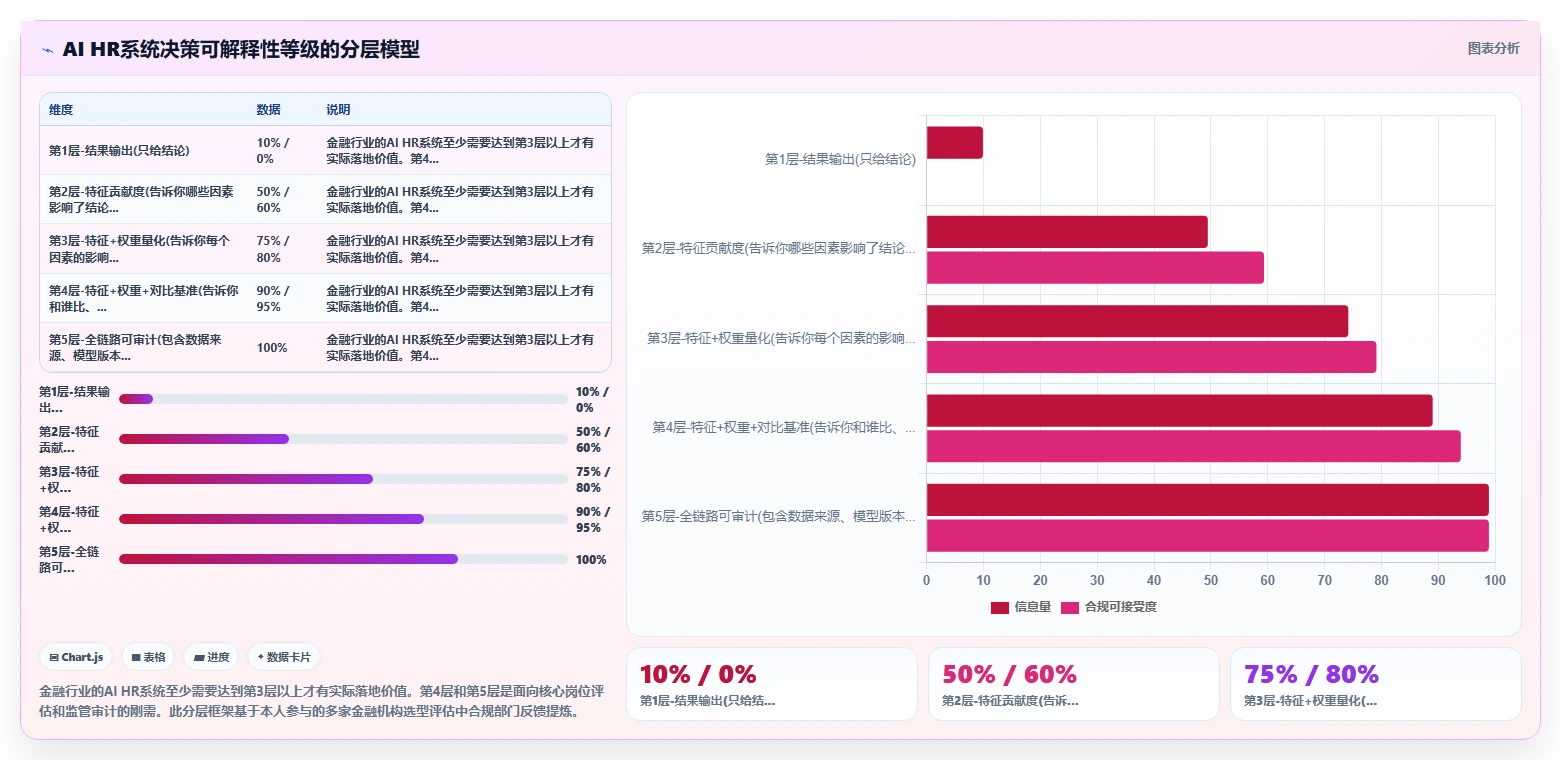Open the 50% / 60% data card
This screenshot has height=760, width=1561.
[x=1074, y=684]
